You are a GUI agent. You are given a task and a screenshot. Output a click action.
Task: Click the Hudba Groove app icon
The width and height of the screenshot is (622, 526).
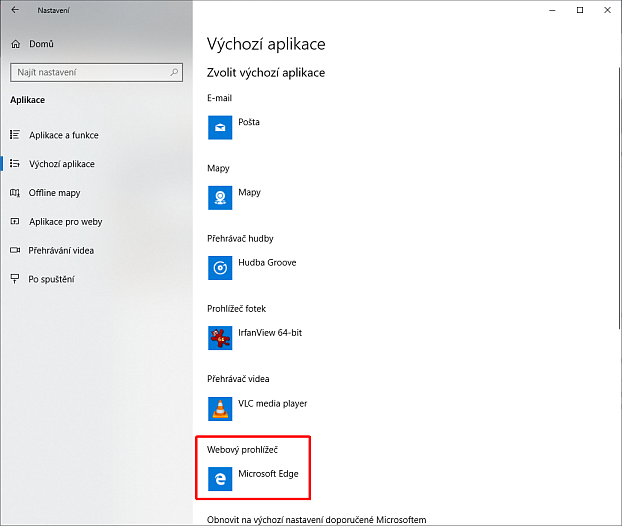tap(220, 268)
